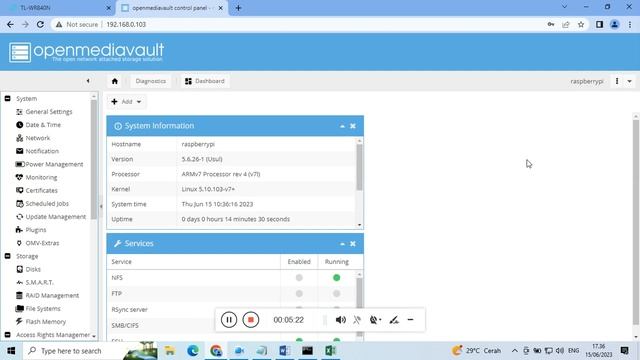Click the Enabled column header in Services
640x360 pixels.
tap(299, 262)
